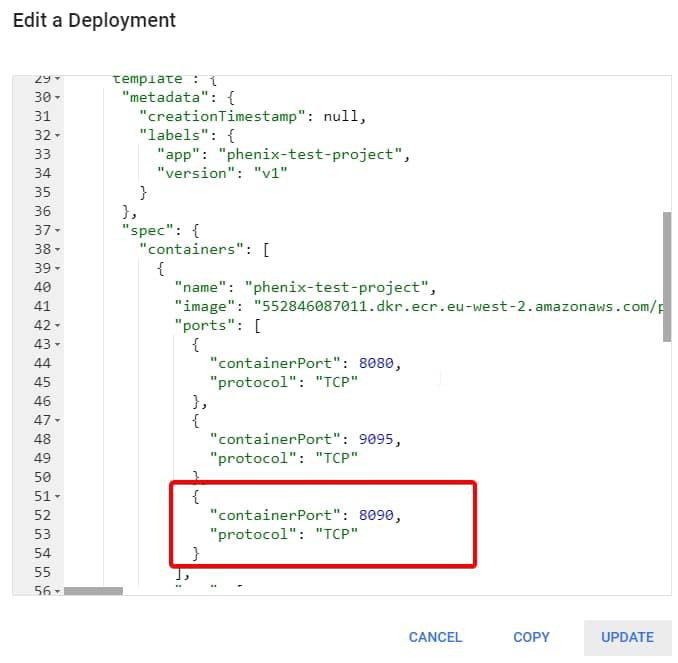Viewport: 678px width, 663px height.
Task: Click the vertical scrollbar thumb
Action: [667, 277]
